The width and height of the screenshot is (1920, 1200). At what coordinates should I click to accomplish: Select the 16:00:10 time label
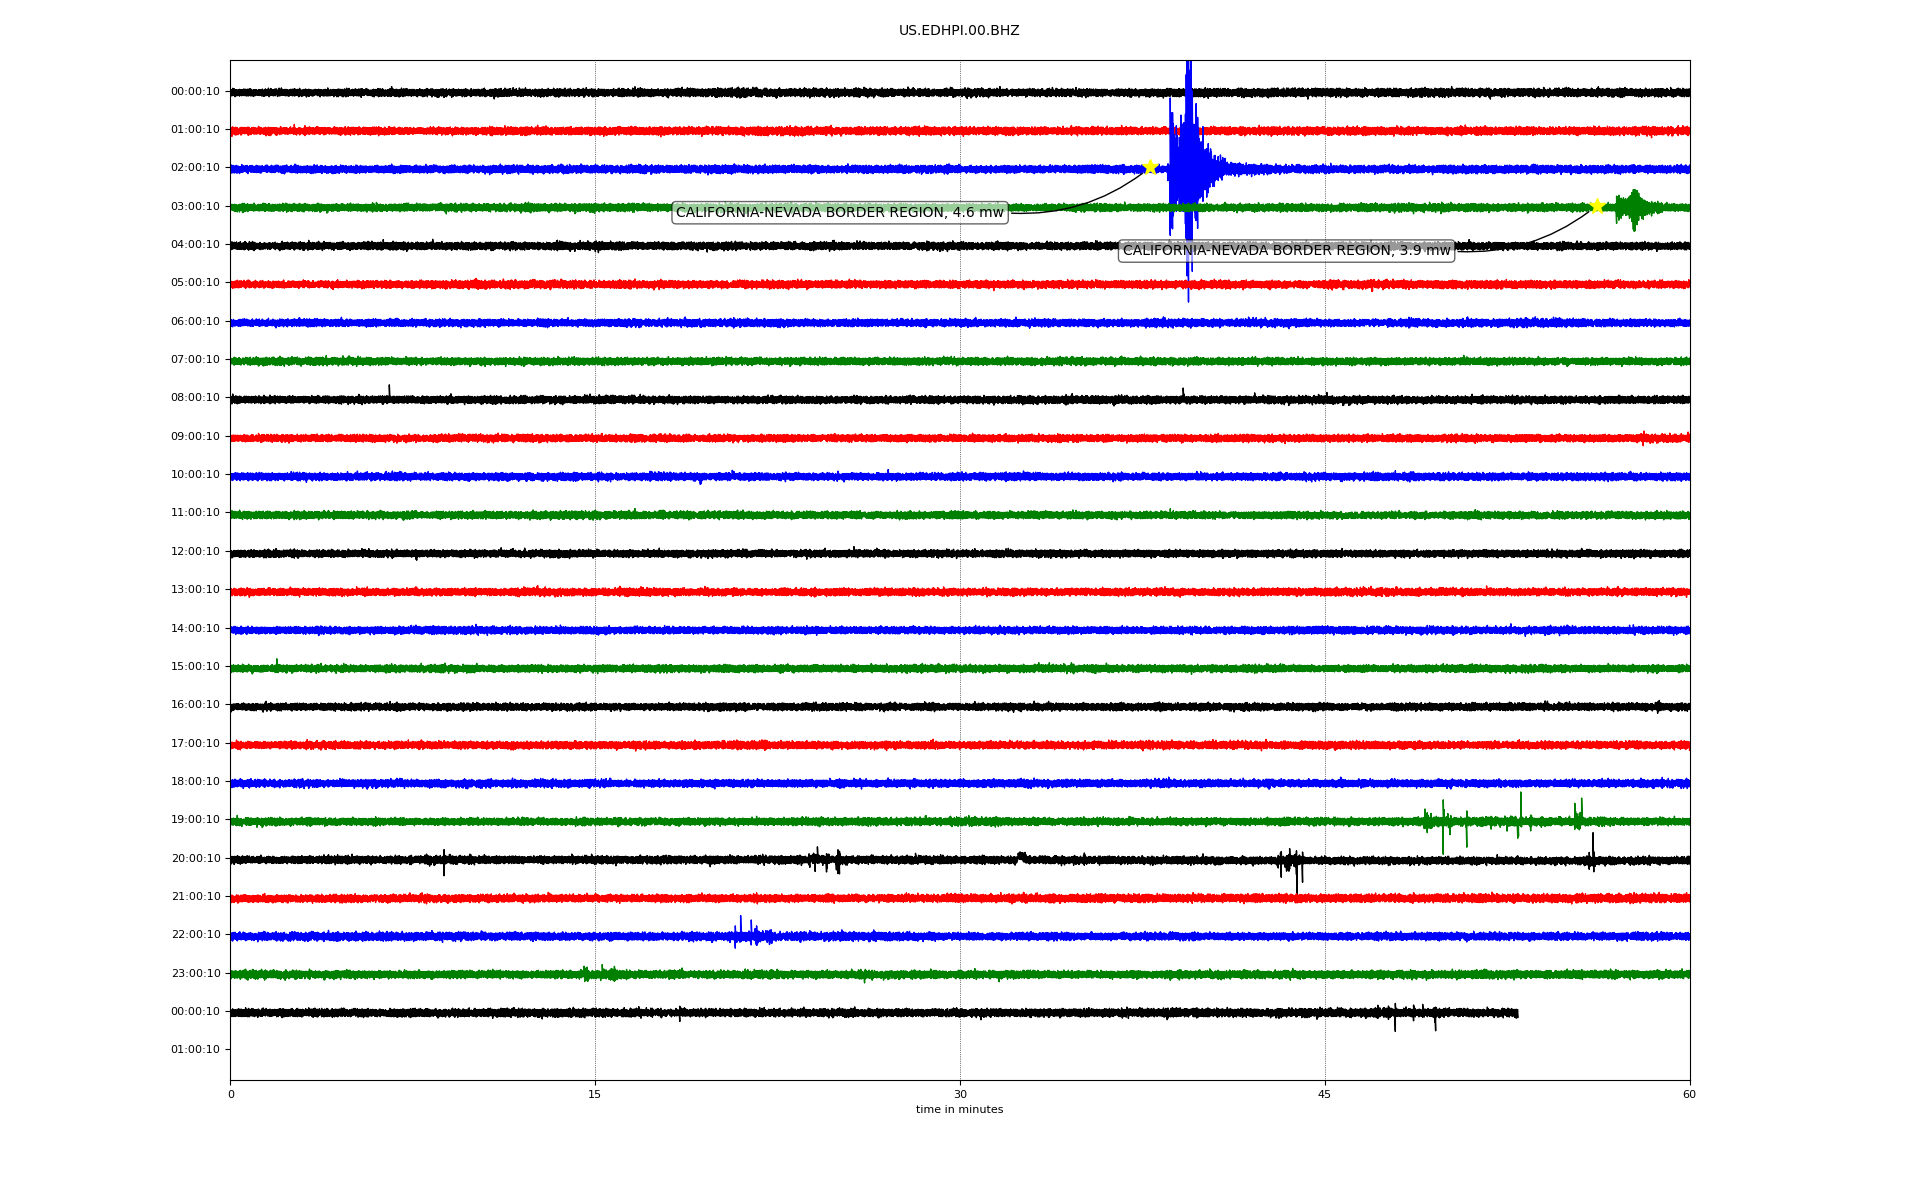(x=195, y=705)
